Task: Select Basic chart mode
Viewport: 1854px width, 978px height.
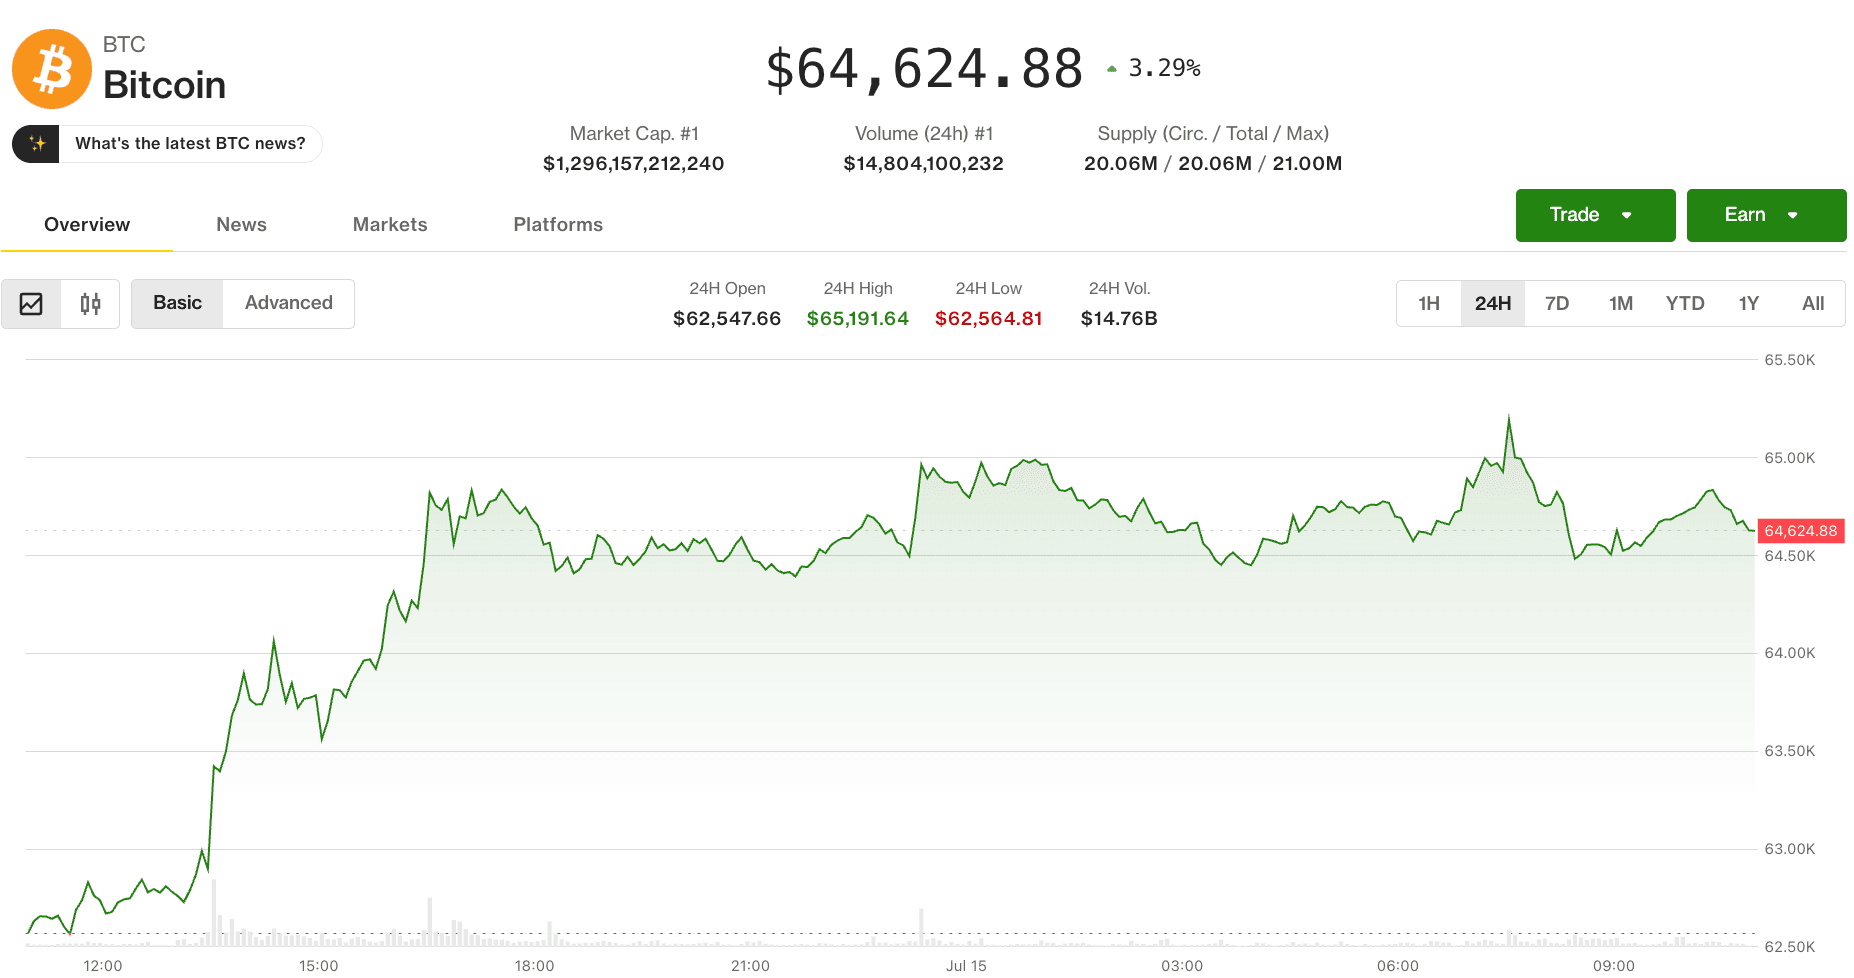Action: (177, 303)
